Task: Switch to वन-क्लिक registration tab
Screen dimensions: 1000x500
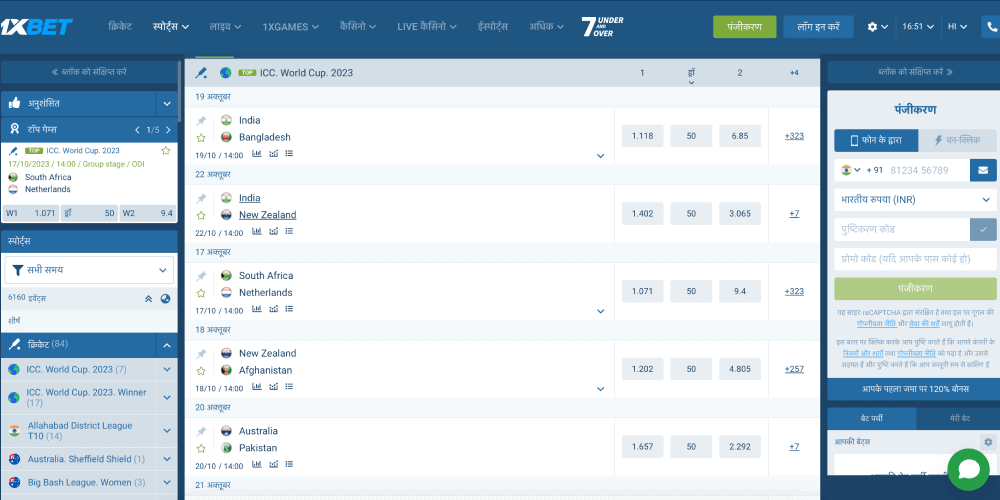Action: click(x=957, y=140)
